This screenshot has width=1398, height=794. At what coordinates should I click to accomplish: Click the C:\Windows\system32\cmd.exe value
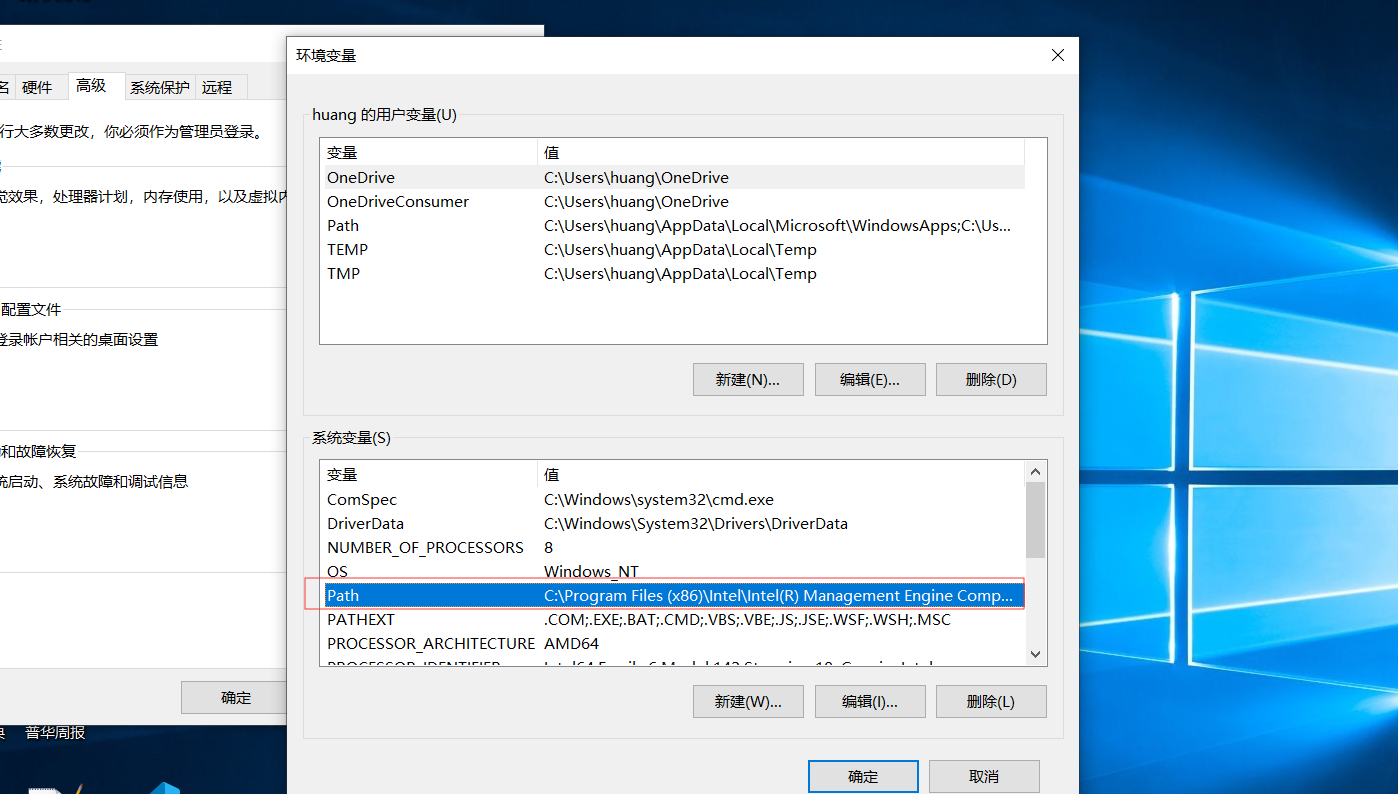pyautogui.click(x=659, y=500)
